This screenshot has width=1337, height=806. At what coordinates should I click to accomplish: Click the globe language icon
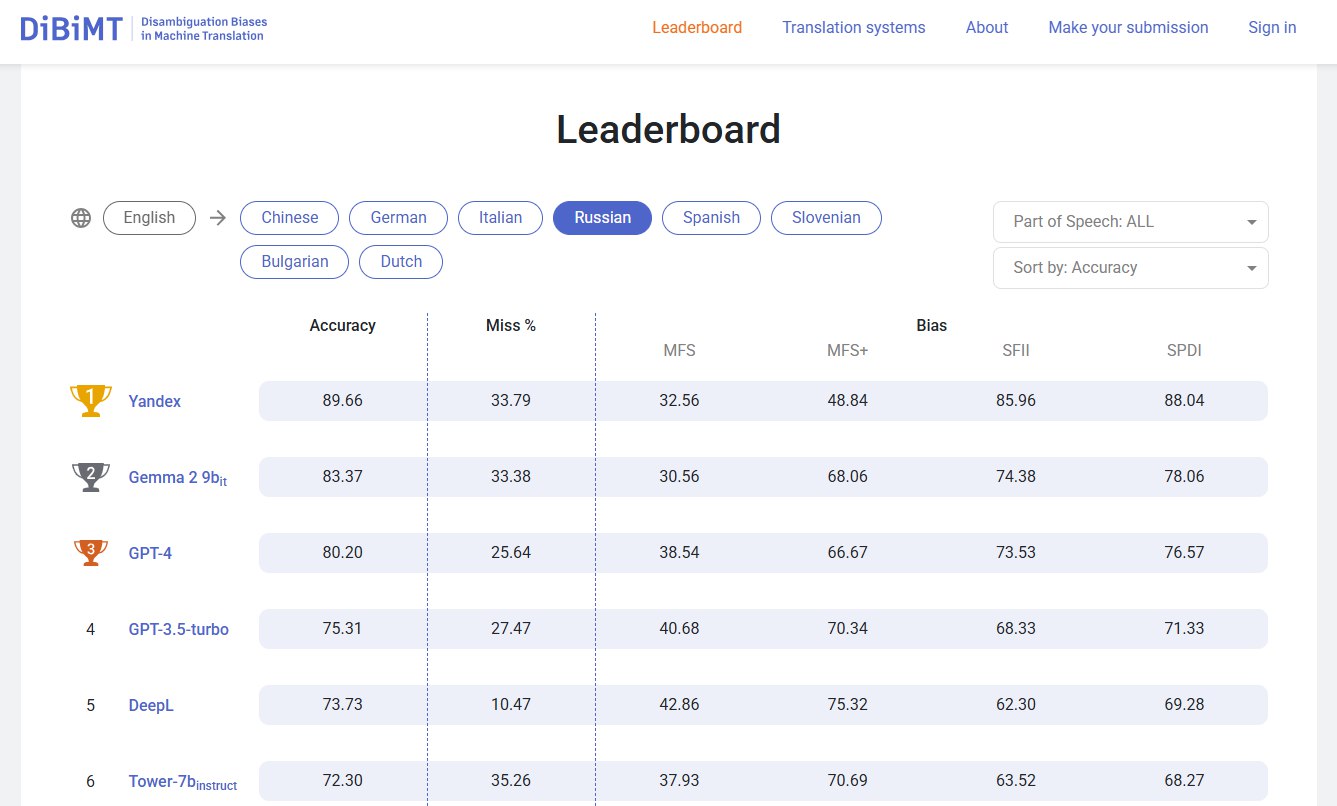81,218
